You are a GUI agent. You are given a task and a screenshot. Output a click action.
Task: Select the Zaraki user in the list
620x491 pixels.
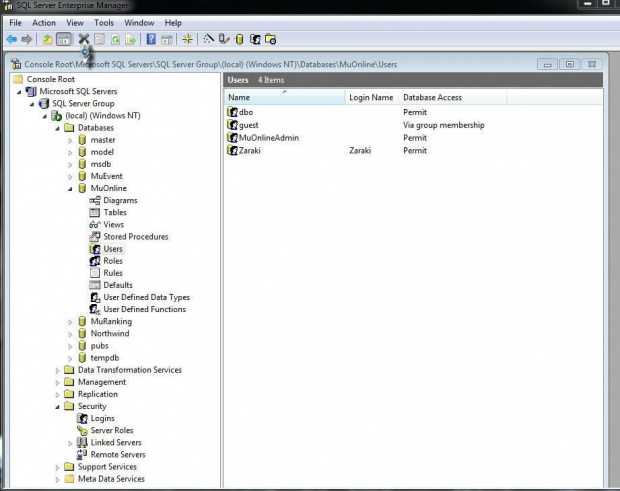pyautogui.click(x=250, y=150)
